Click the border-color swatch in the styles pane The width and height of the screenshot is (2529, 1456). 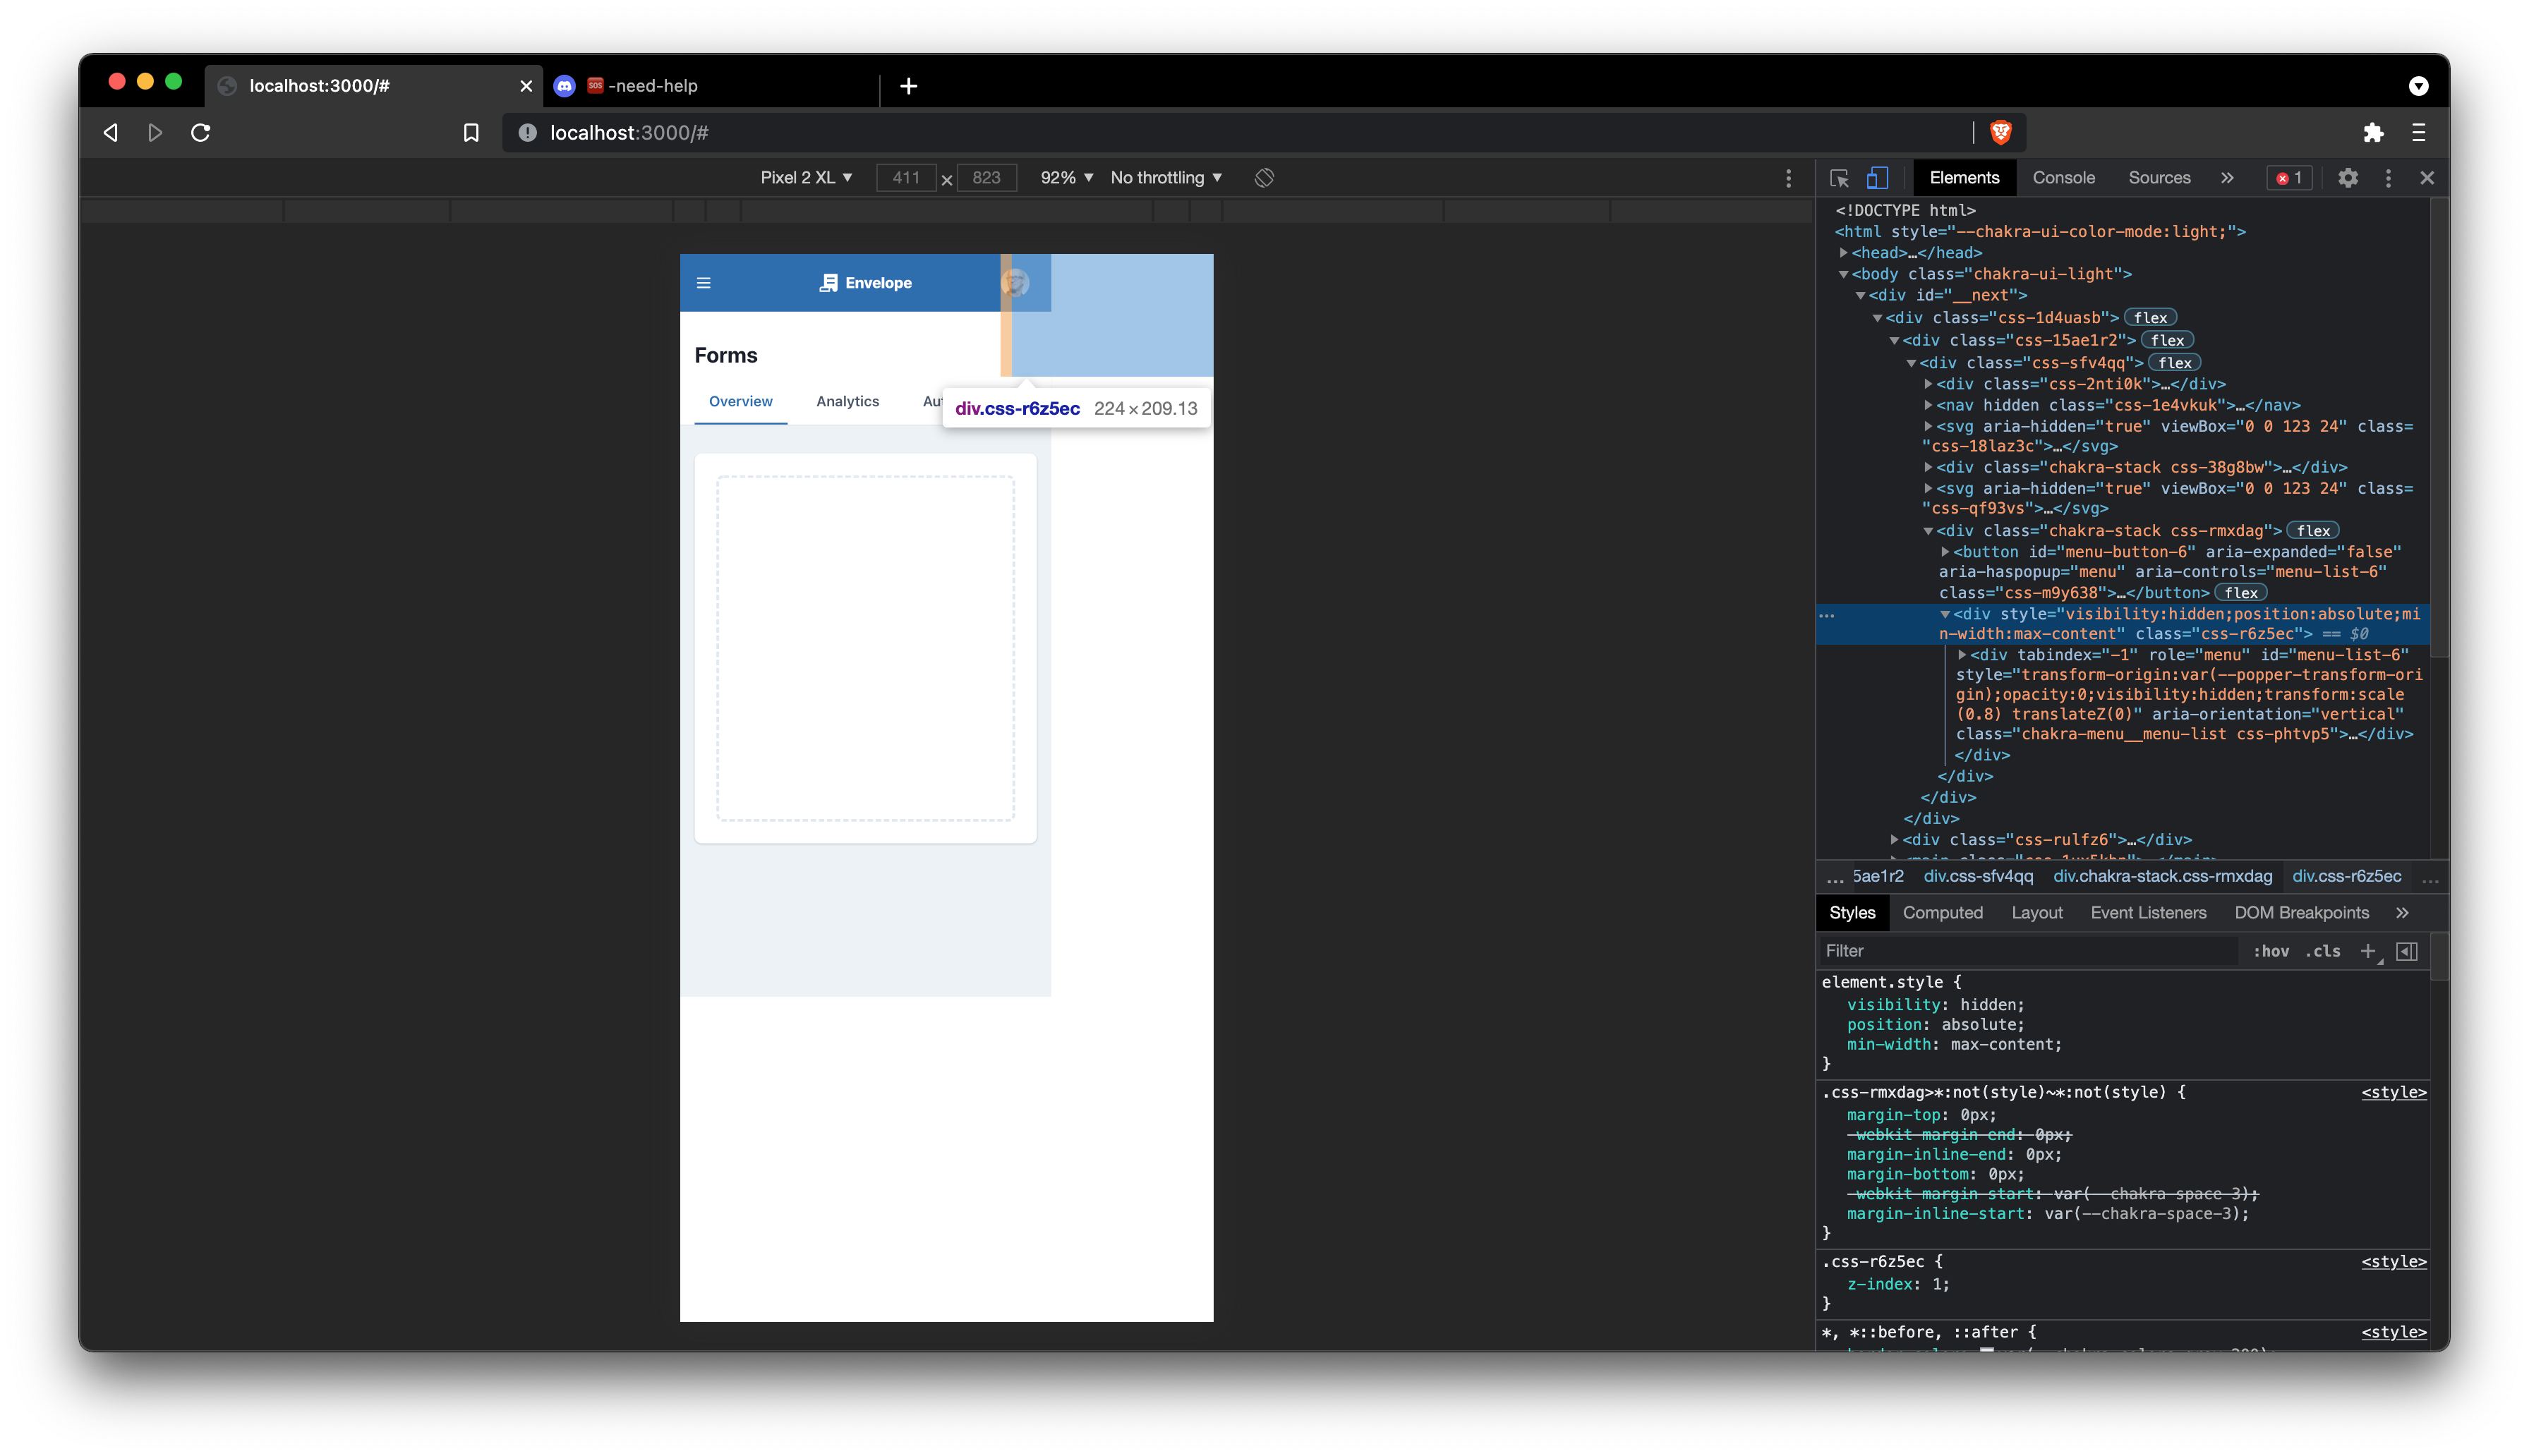point(1987,1352)
